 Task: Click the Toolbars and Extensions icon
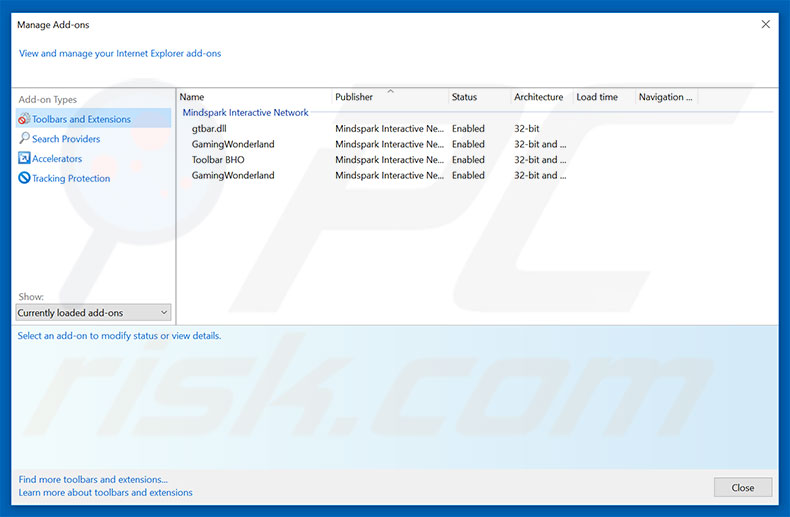24,119
